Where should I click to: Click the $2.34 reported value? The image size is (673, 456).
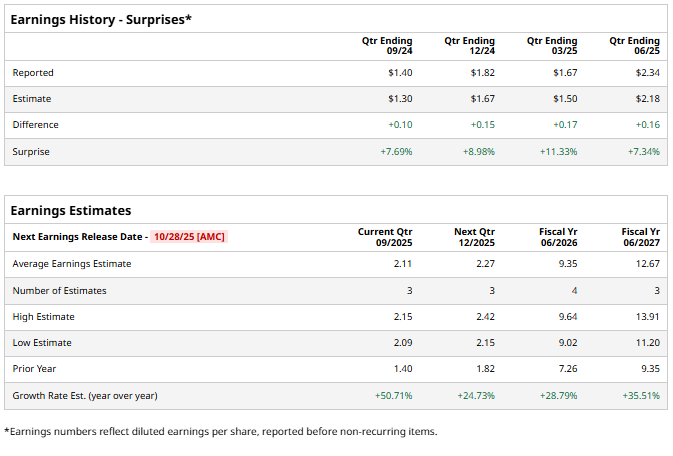(647, 73)
